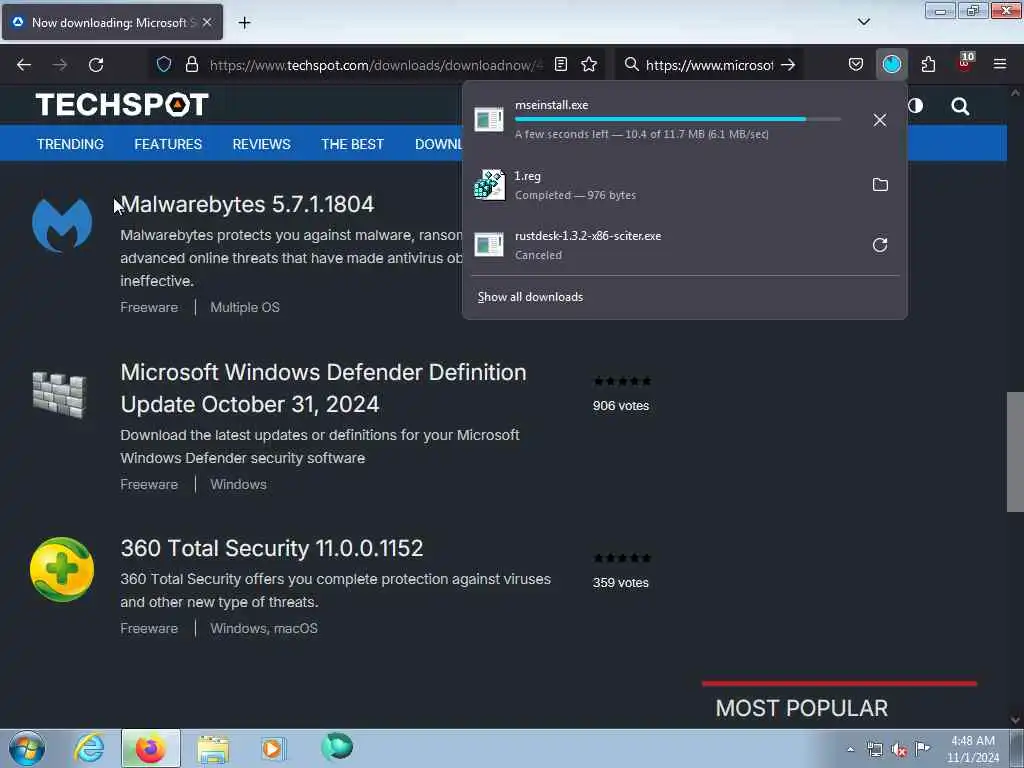The height and width of the screenshot is (768, 1024).
Task: Open the tracking protection shield icon
Action: 164,65
